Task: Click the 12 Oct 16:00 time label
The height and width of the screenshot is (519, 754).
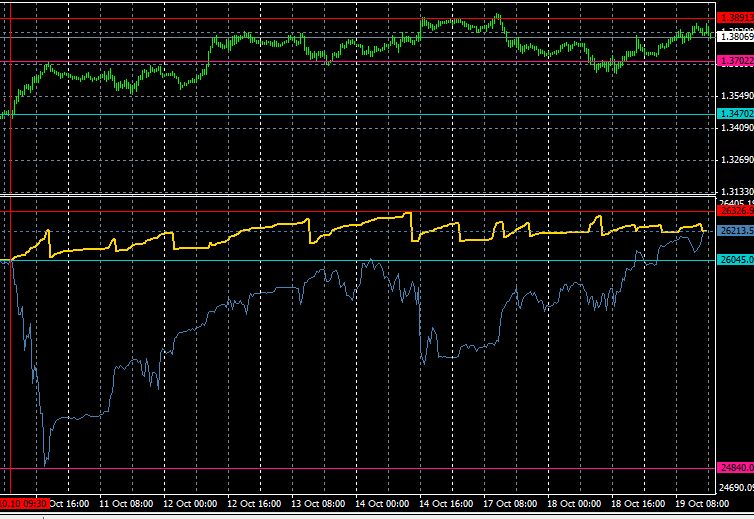Action: [x=254, y=504]
